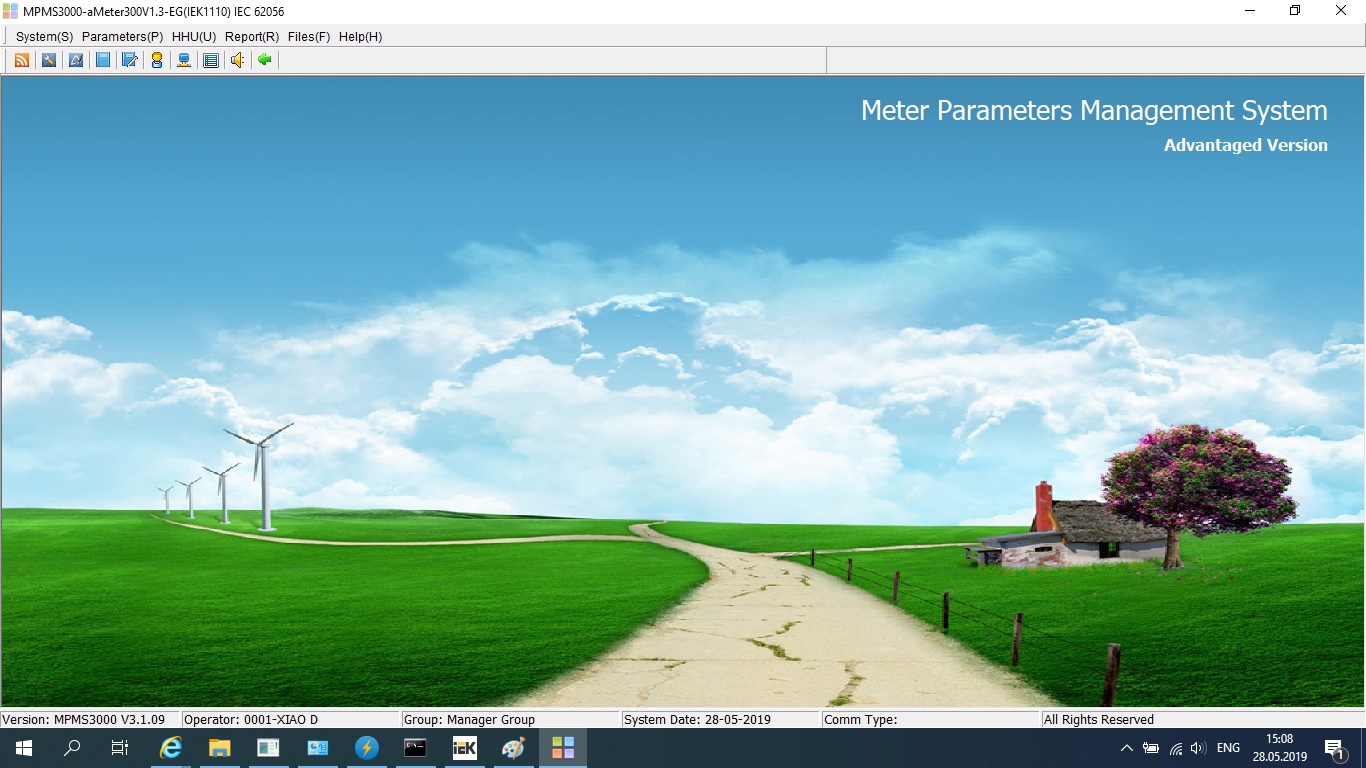Open the Help(H) menu
1366x768 pixels.
[x=360, y=37]
